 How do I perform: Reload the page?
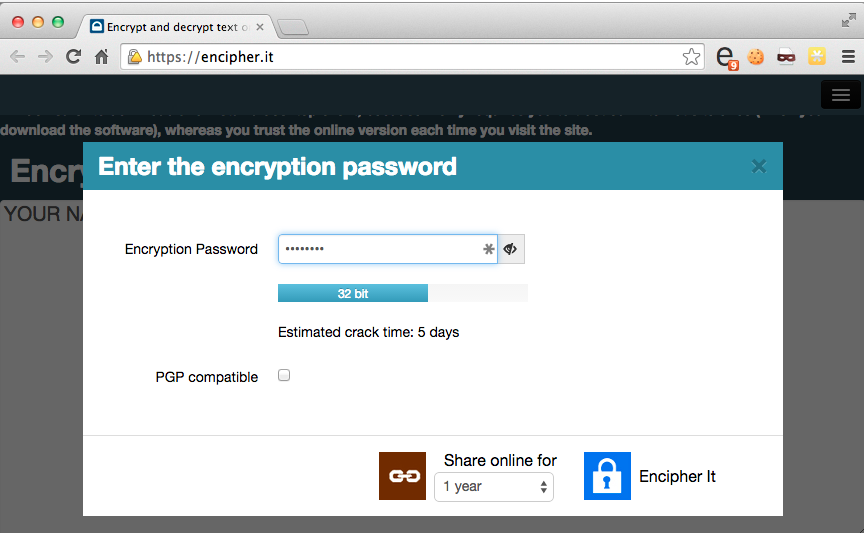73,57
